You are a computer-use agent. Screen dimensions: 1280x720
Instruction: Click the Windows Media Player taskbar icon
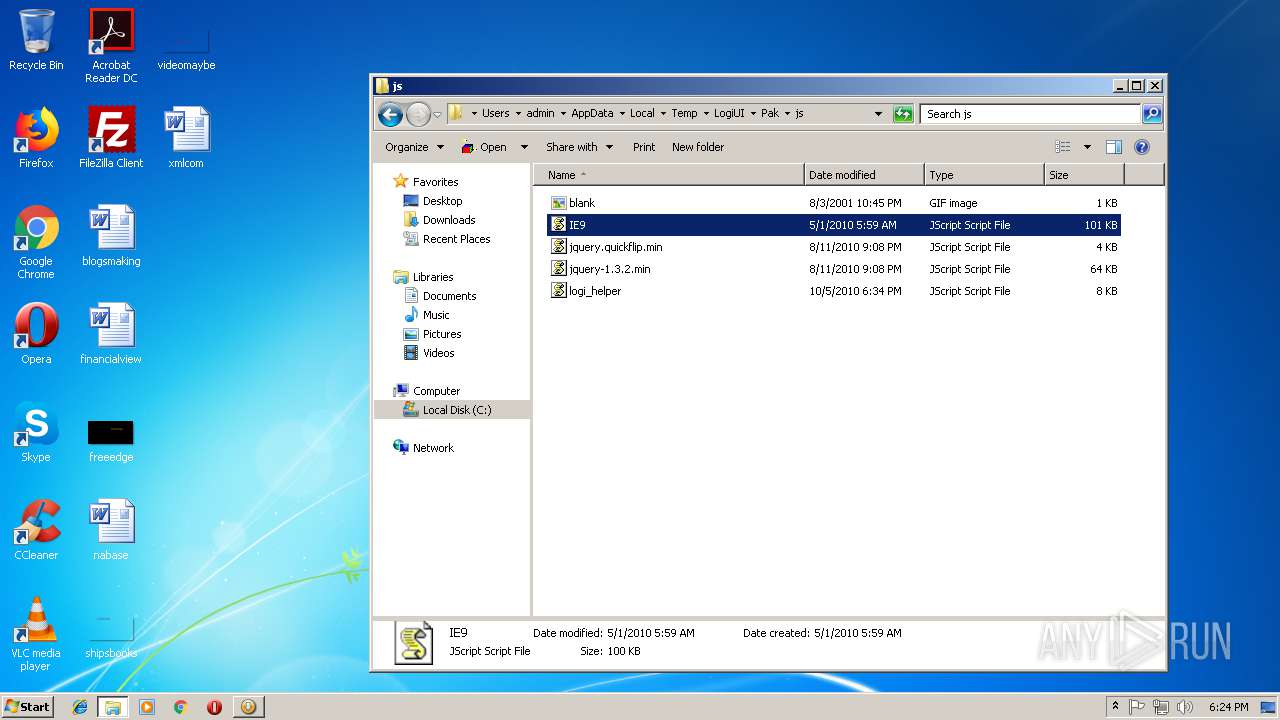[x=147, y=707]
